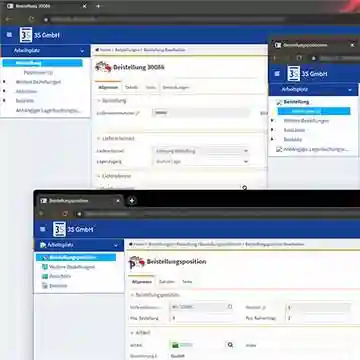Click the Dossiers icon in the bottom window sidebar

[45, 286]
